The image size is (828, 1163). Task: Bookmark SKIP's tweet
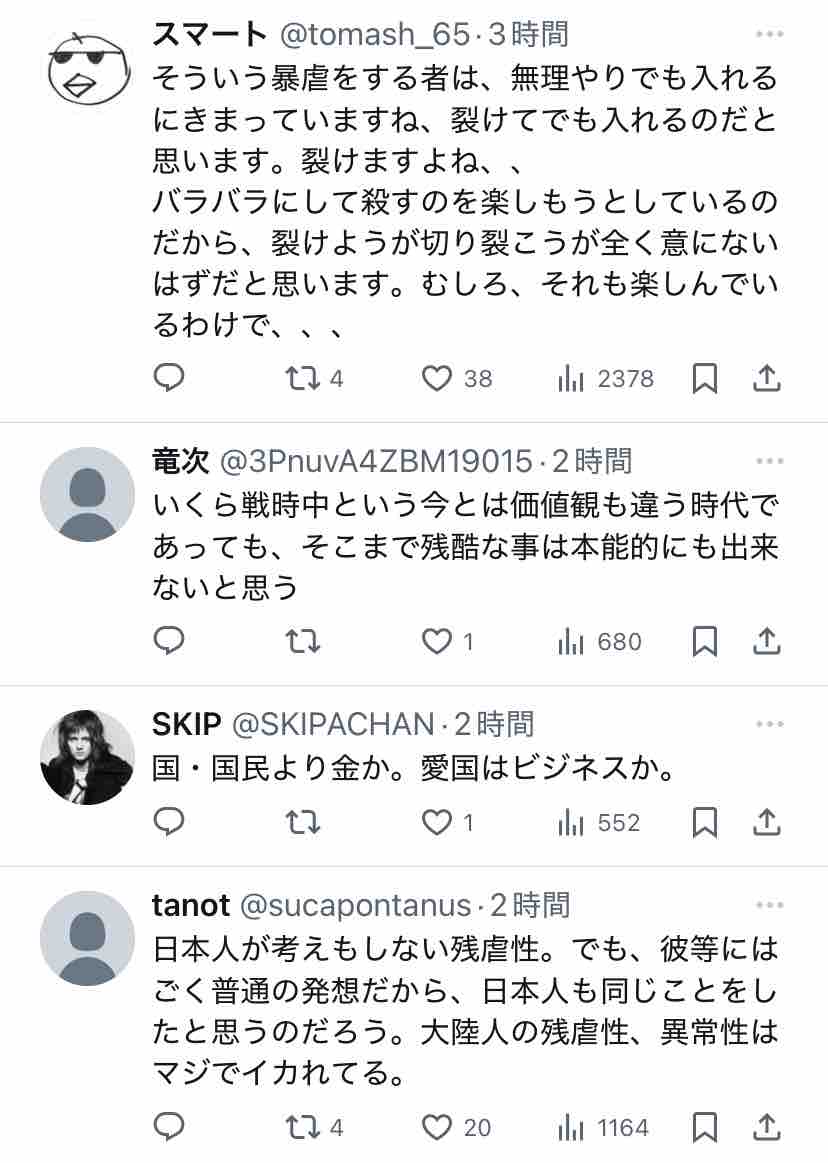coord(705,822)
